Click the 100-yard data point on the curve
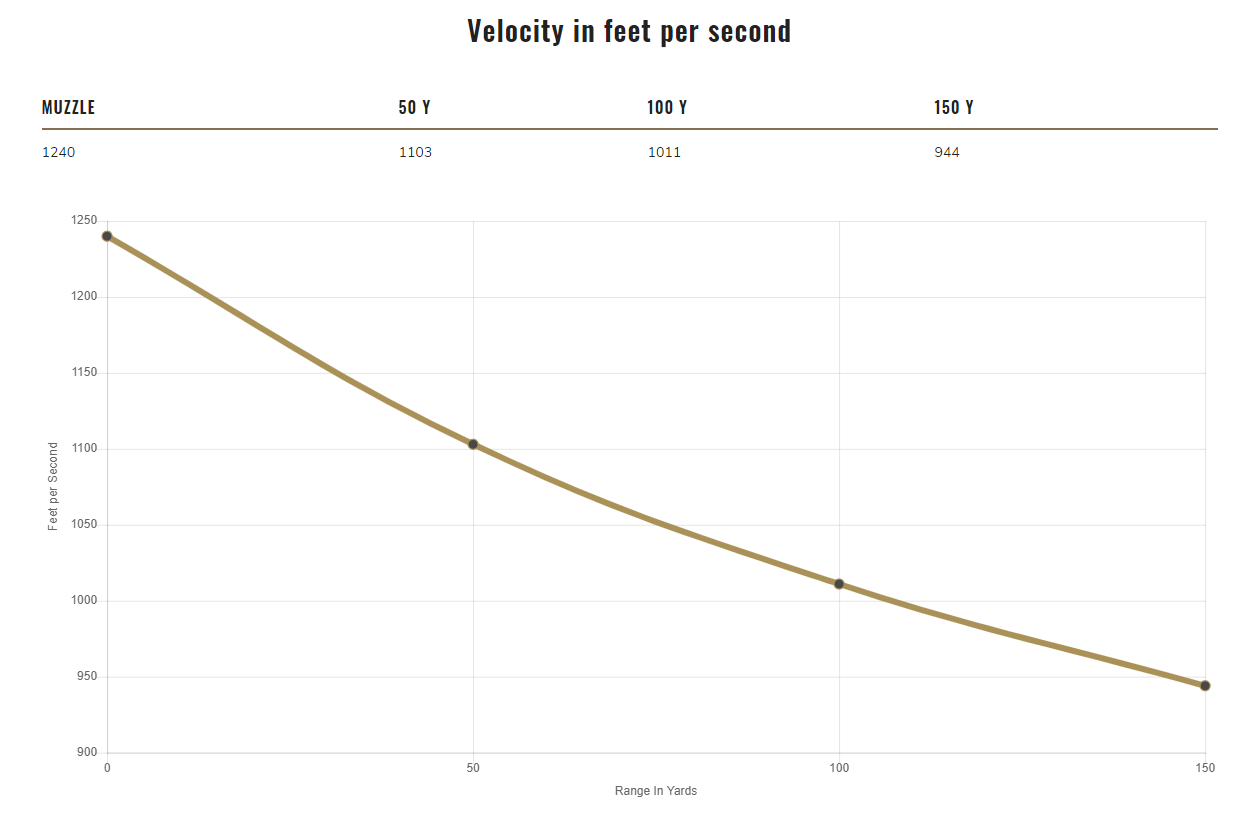Viewport: 1249px width, 820px height. (839, 584)
